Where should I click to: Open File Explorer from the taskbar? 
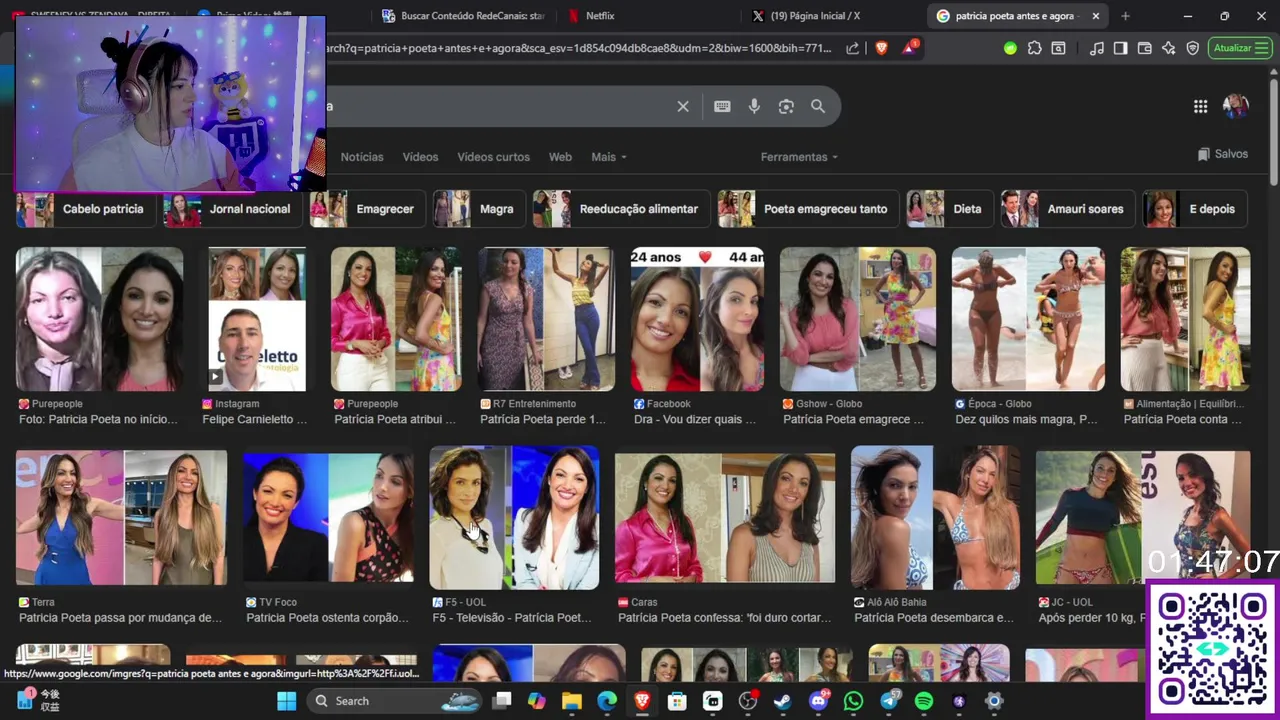click(572, 701)
